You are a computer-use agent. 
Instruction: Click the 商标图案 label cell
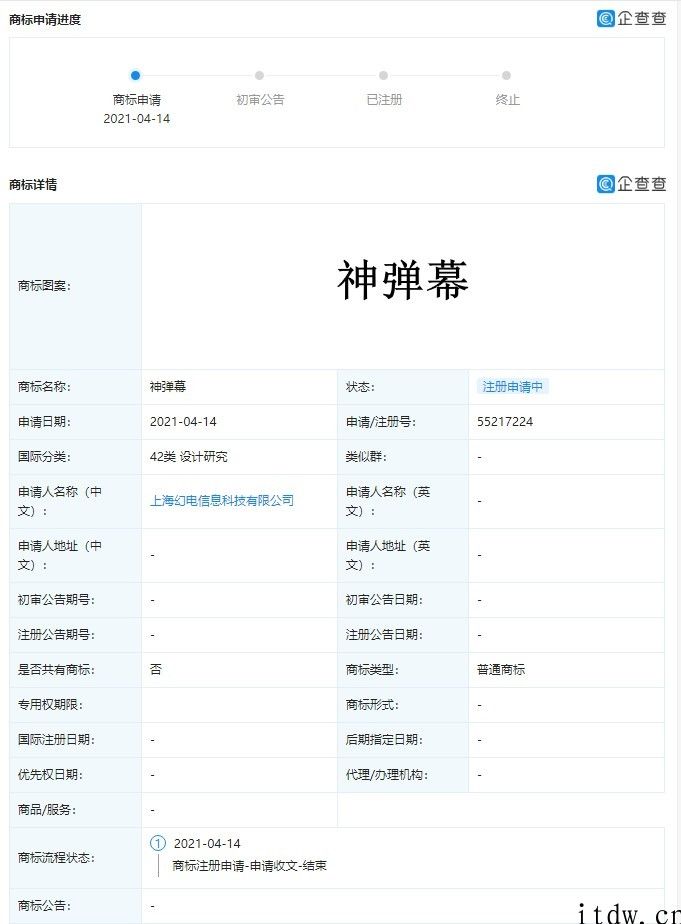coord(75,286)
